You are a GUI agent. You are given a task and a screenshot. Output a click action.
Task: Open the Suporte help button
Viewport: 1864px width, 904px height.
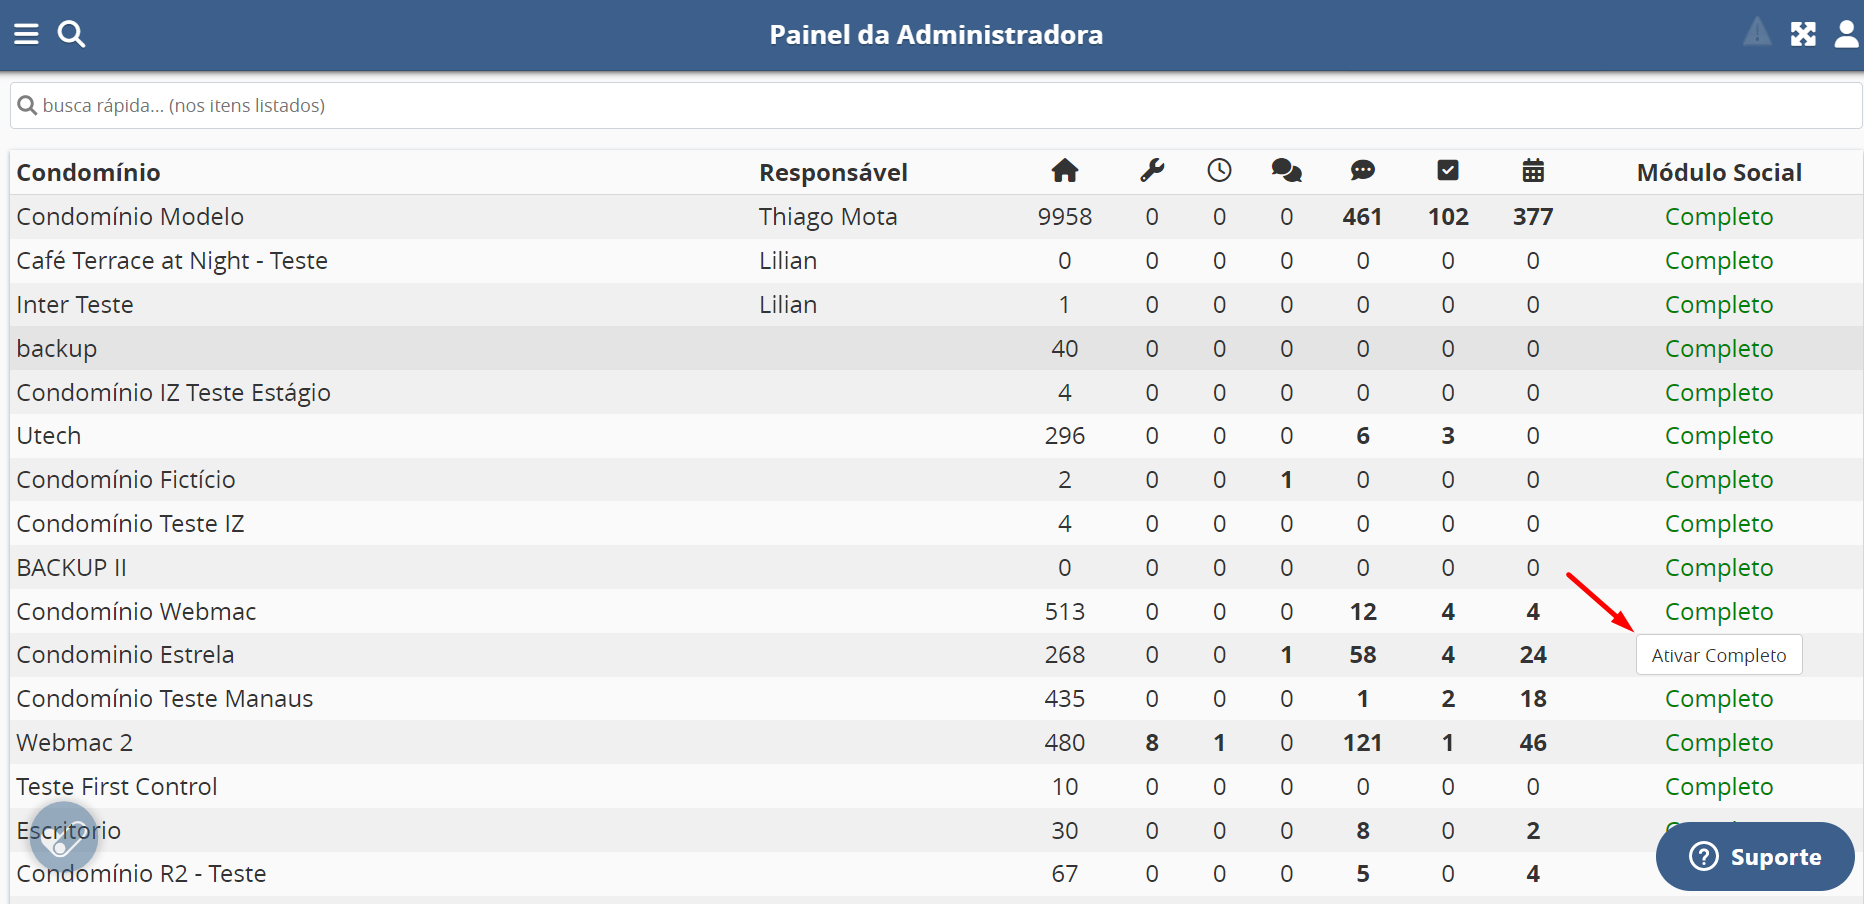coord(1755,857)
